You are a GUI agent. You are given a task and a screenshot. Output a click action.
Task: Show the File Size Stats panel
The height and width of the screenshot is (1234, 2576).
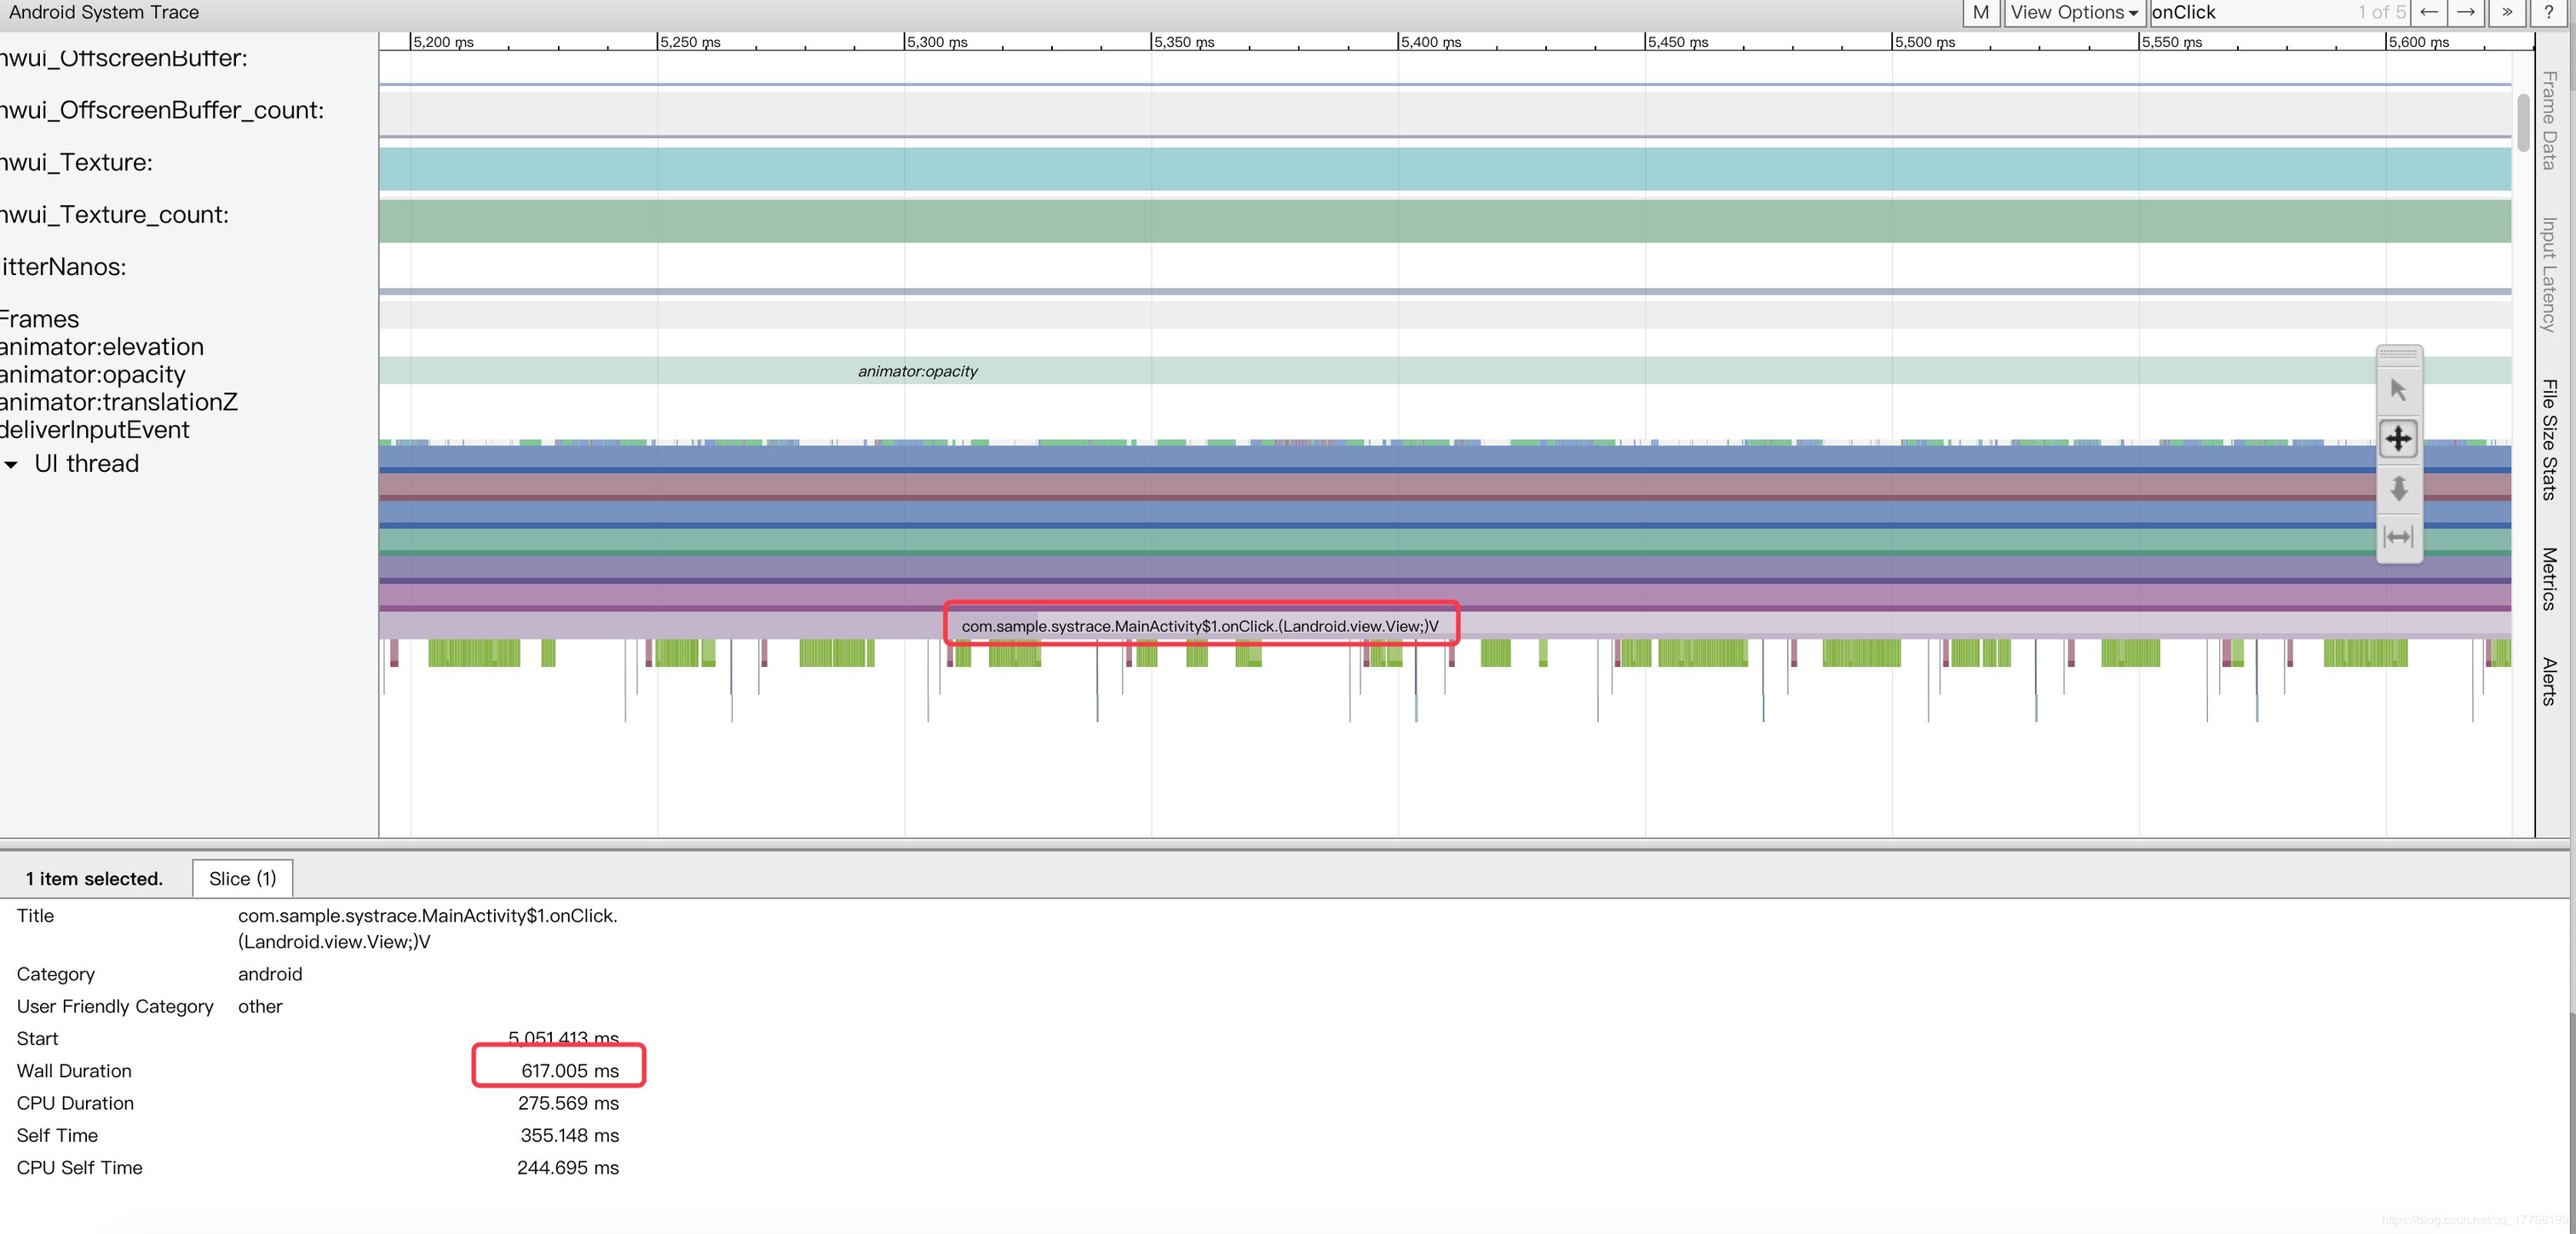pyautogui.click(x=2548, y=440)
